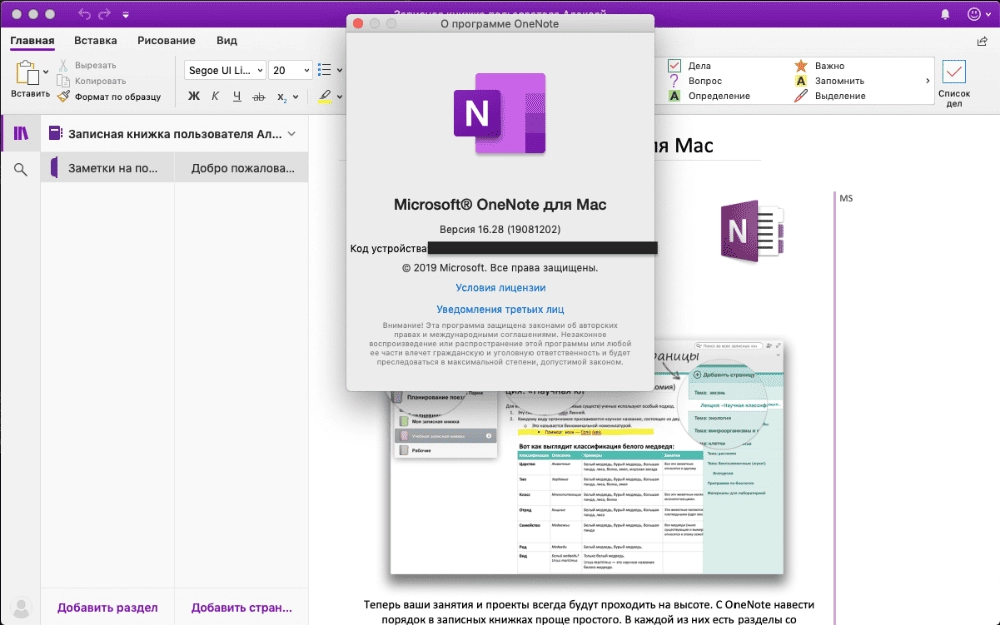Apply yellow text highlight color
The height and width of the screenshot is (625, 1000).
[x=325, y=97]
